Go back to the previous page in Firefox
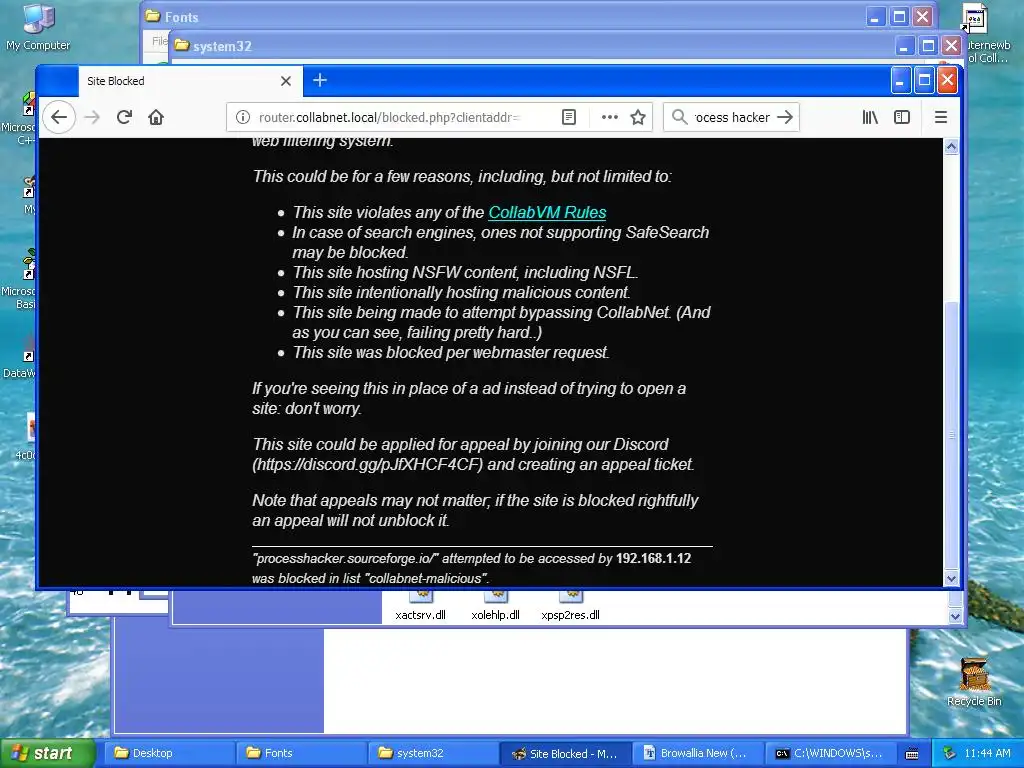Screen dimensions: 1024x768 59,118
